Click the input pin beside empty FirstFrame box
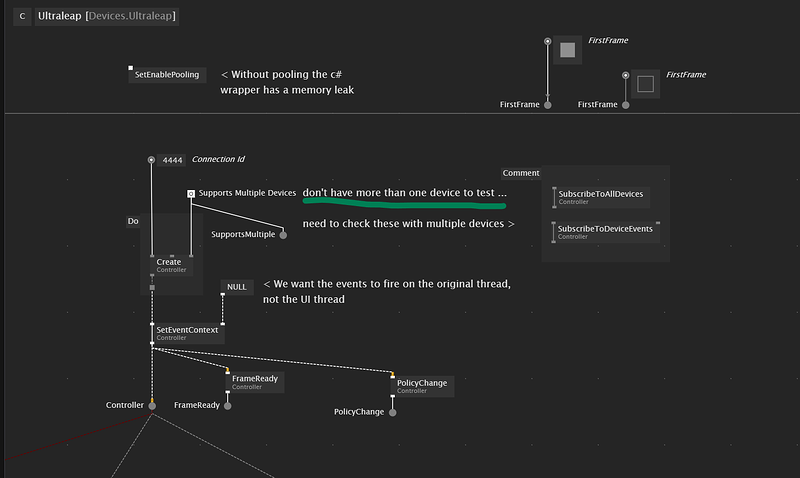 (626, 76)
